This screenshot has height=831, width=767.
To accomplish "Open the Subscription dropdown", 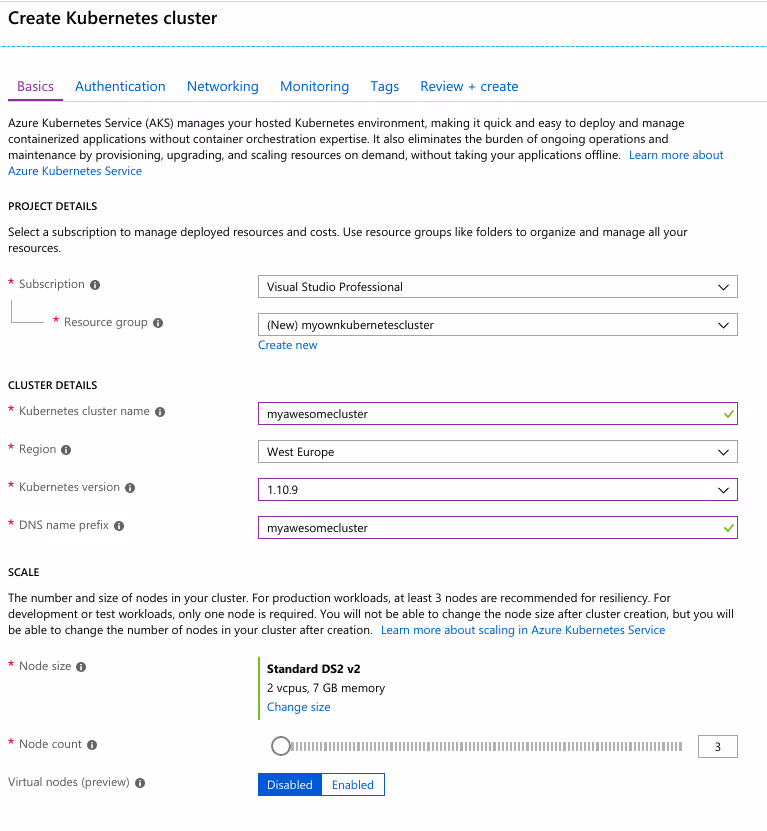I will point(497,287).
